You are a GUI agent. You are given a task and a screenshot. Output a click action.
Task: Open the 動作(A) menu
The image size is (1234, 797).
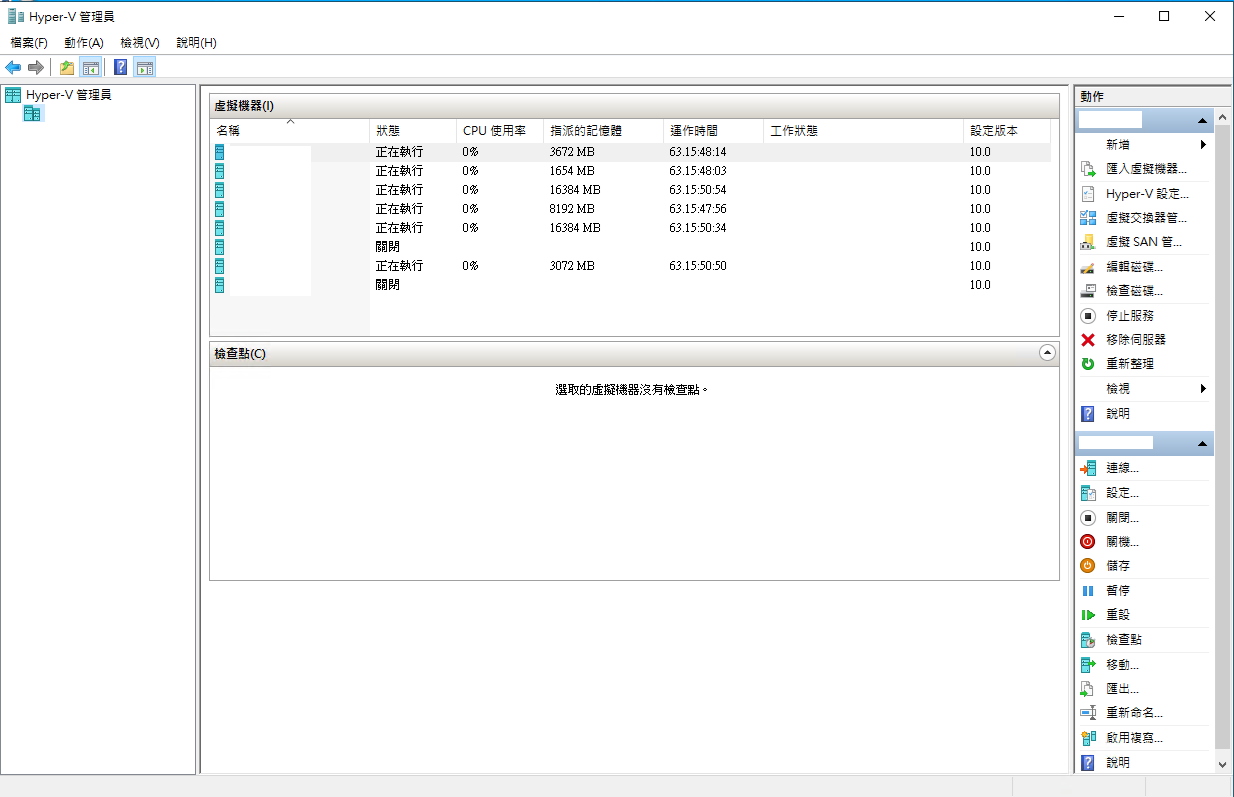[x=84, y=43]
